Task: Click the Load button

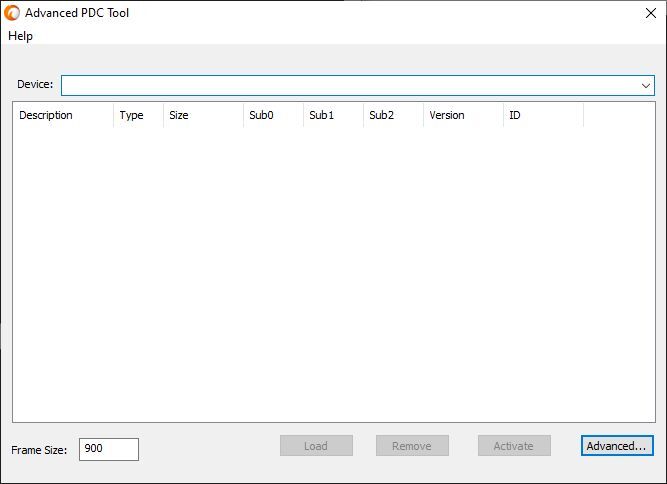Action: click(x=316, y=446)
